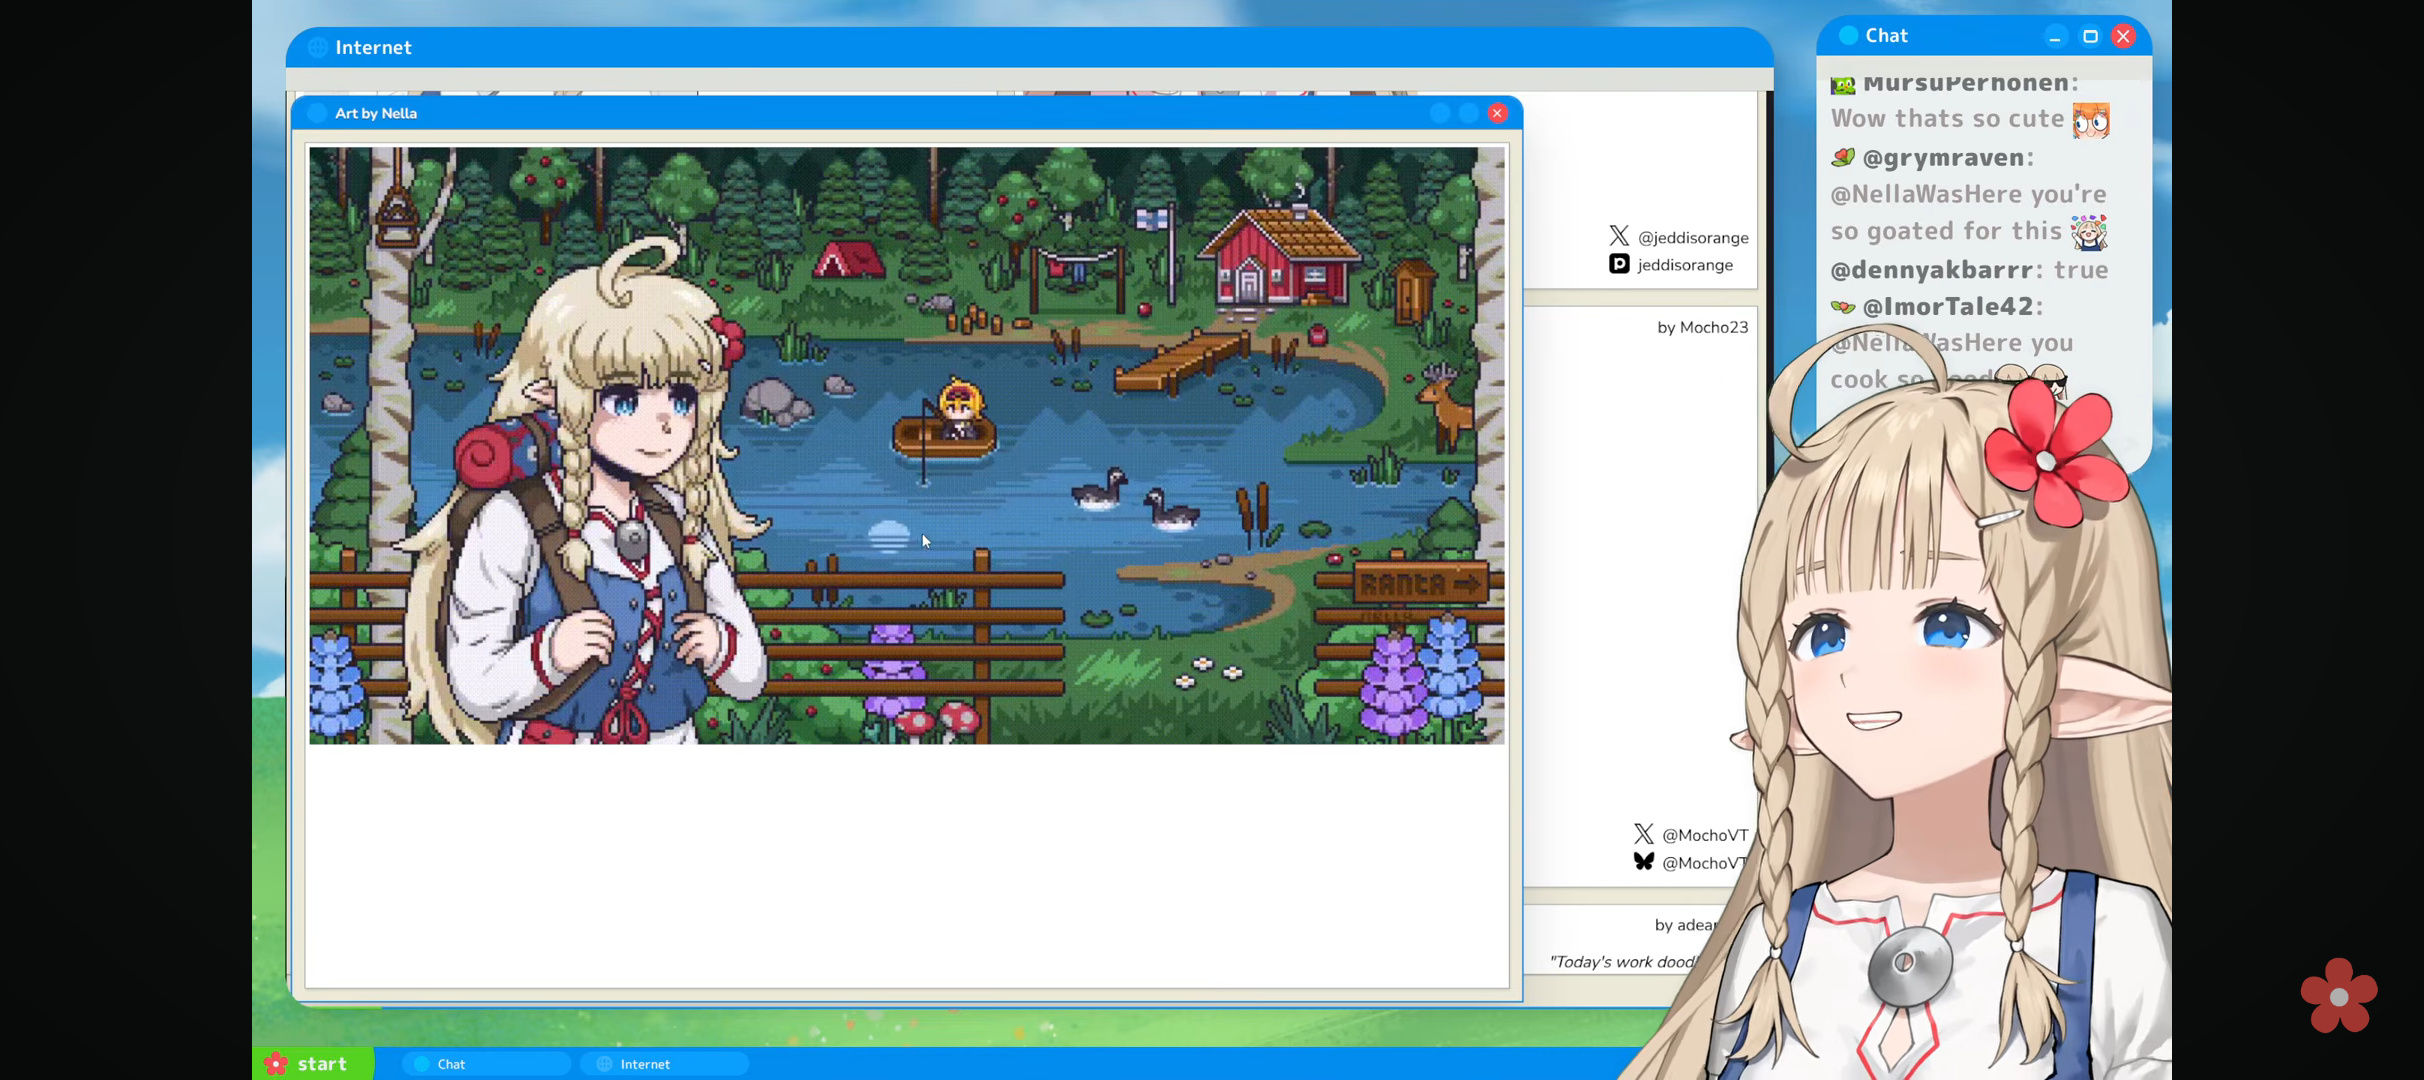Select the 'by Mocho23' credit text
This screenshot has height=1080, width=2424.
pyautogui.click(x=1702, y=327)
